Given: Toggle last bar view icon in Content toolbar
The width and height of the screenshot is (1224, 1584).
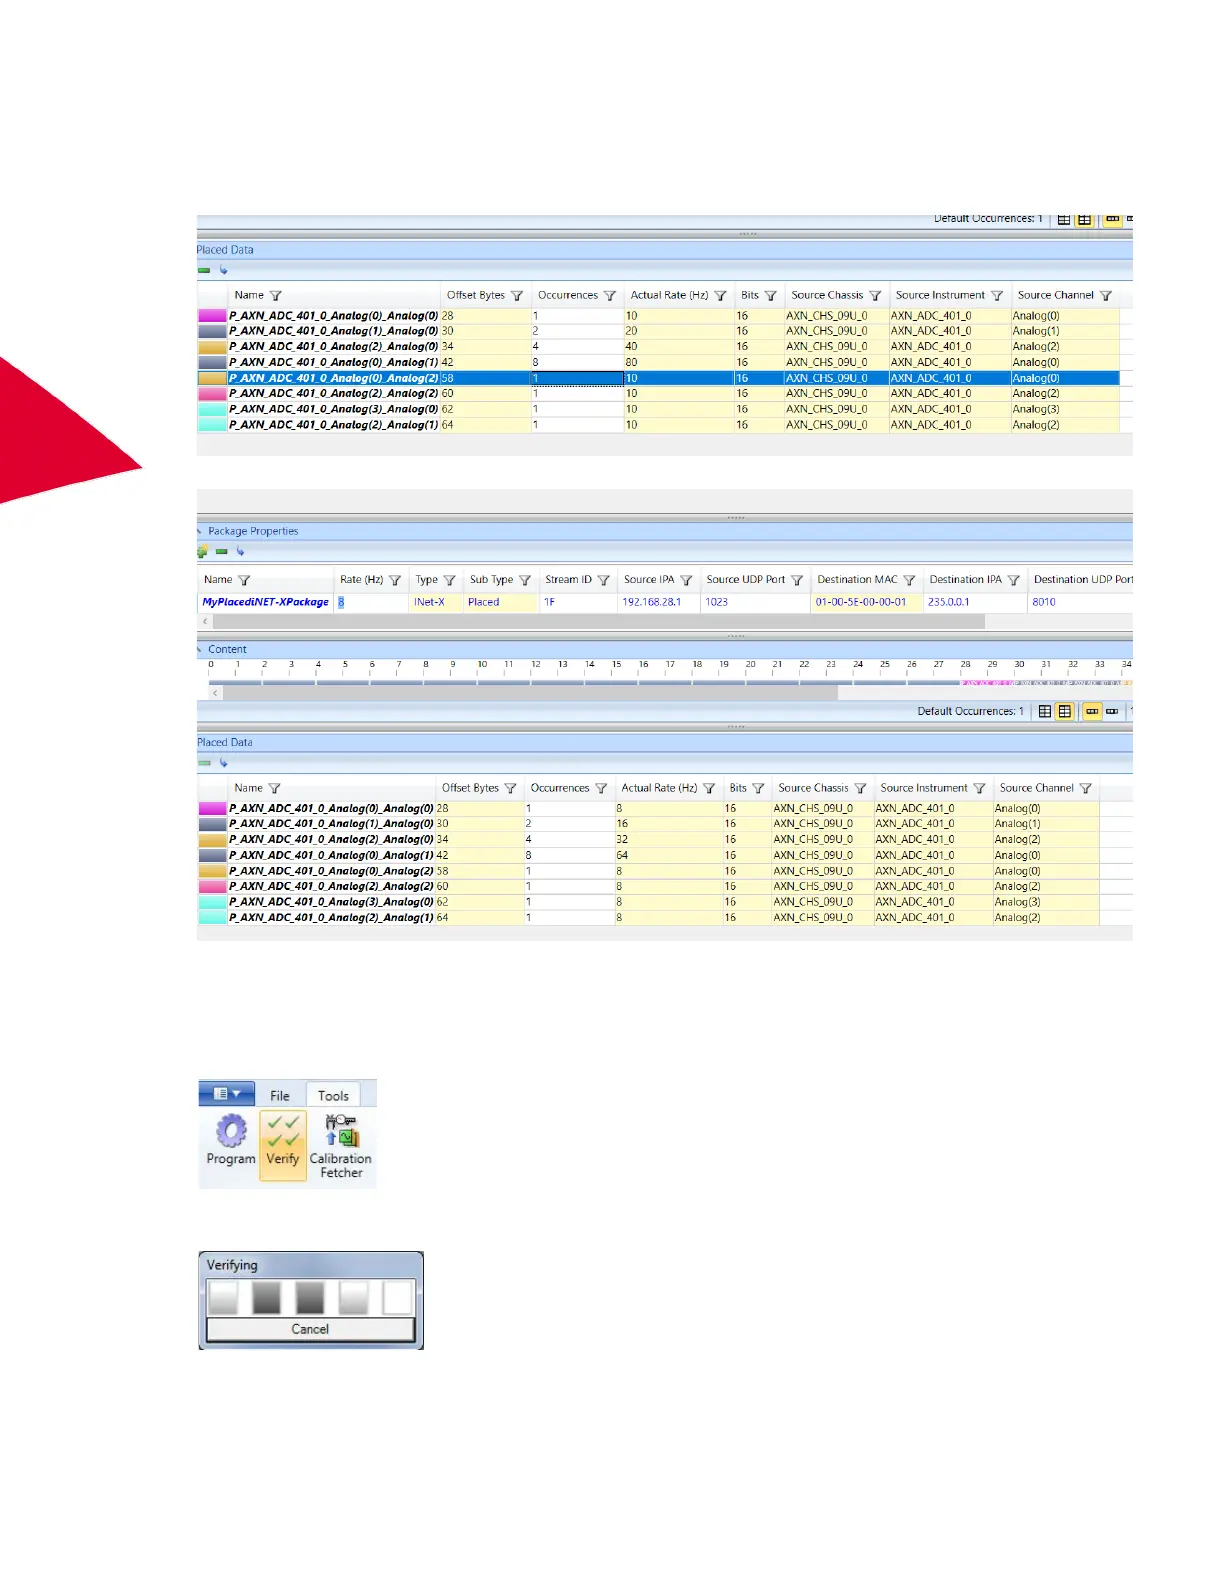Looking at the screenshot, I should (1112, 711).
